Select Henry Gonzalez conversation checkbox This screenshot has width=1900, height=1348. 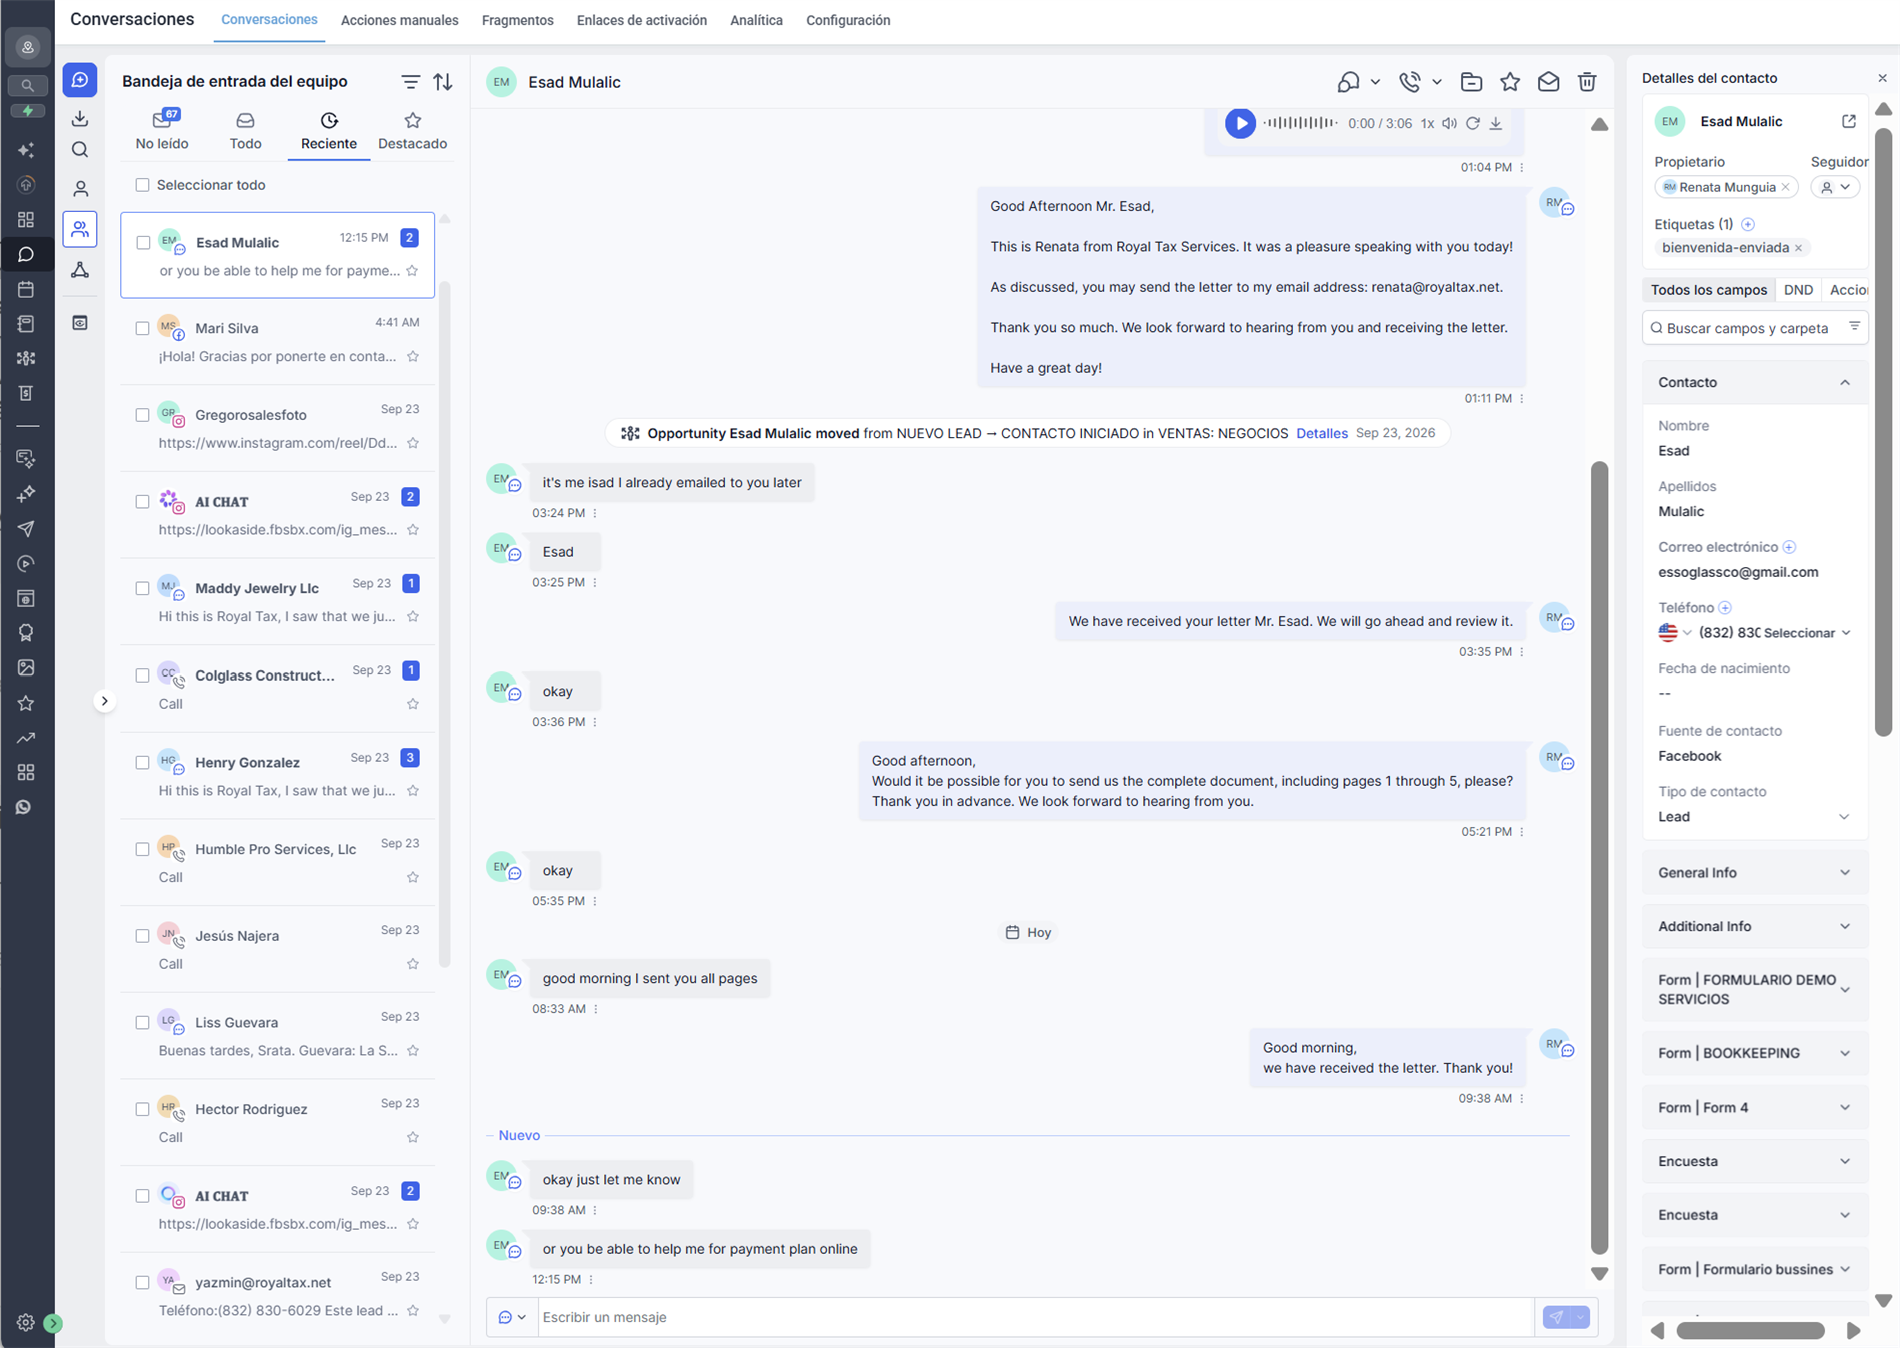click(x=143, y=762)
